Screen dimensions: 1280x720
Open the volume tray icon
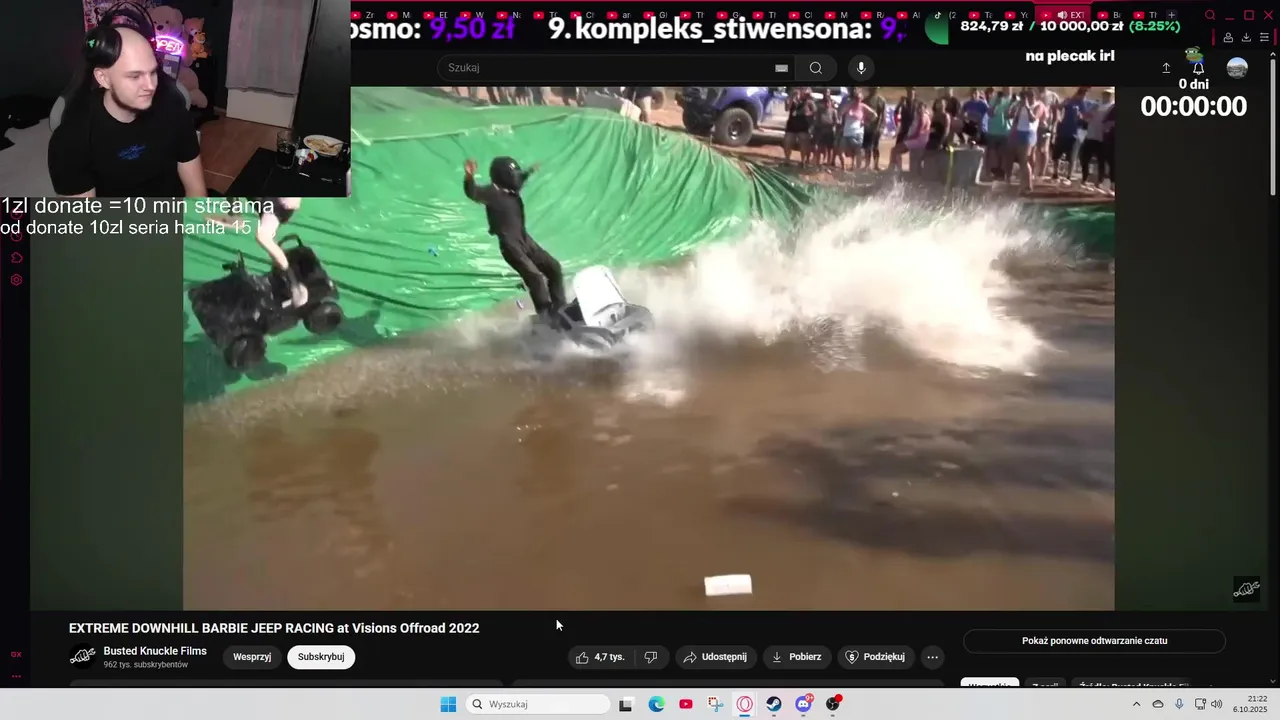[1216, 704]
